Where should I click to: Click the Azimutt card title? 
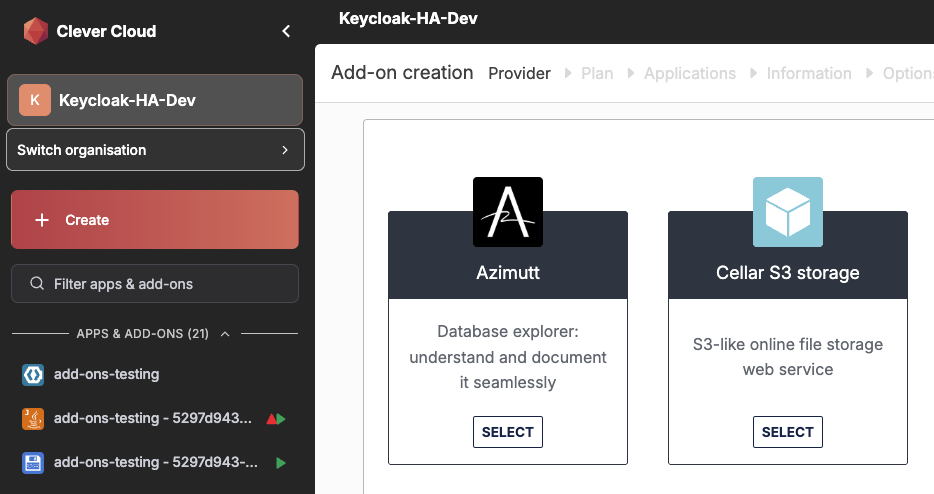click(x=508, y=272)
